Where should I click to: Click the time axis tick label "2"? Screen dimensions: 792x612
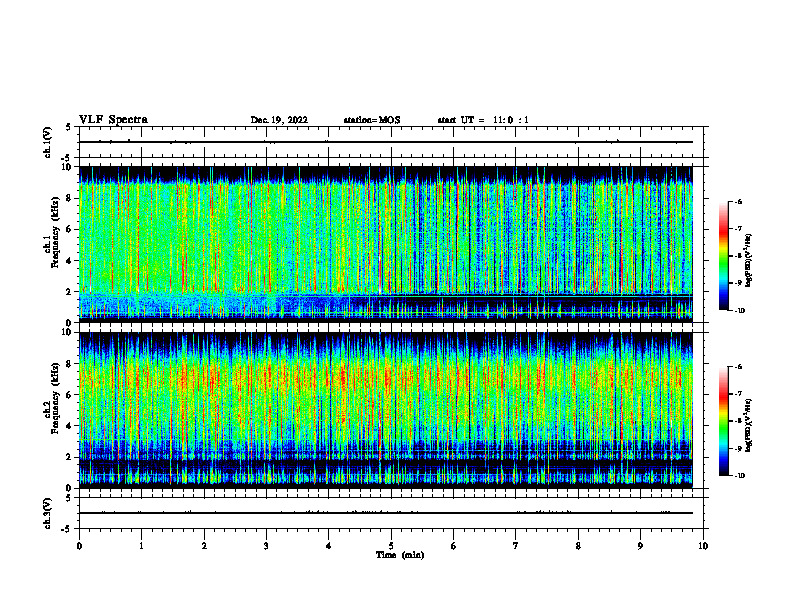[204, 546]
